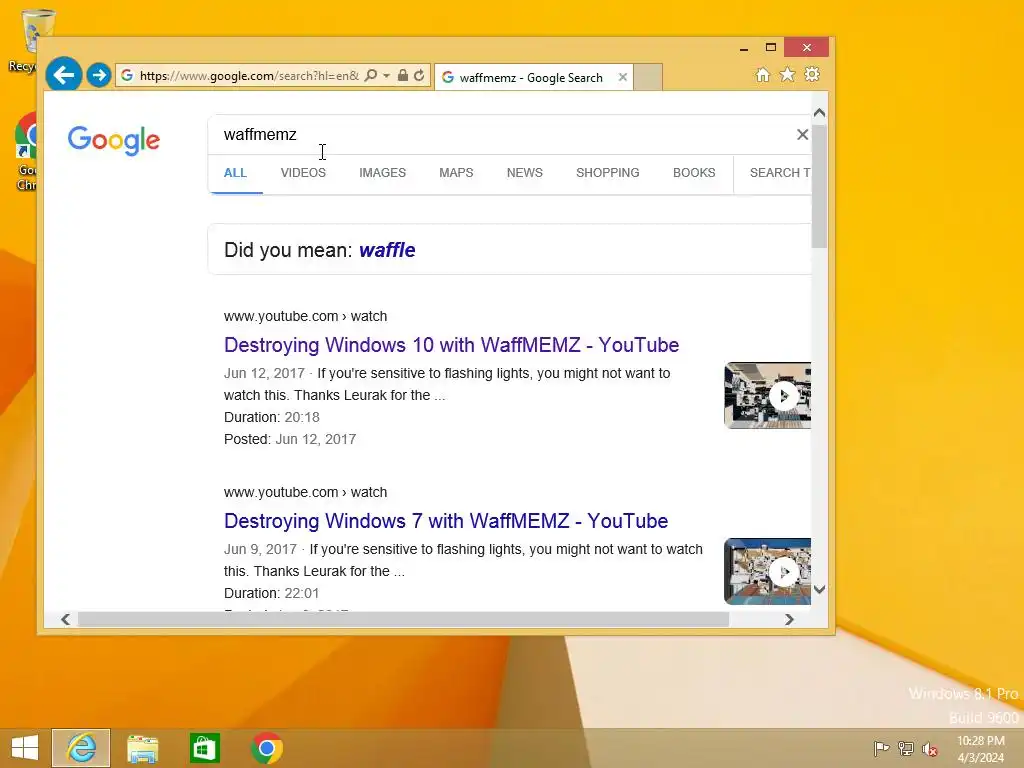
Task: Select Google Chrome desktop shortcut
Action: [x=25, y=152]
